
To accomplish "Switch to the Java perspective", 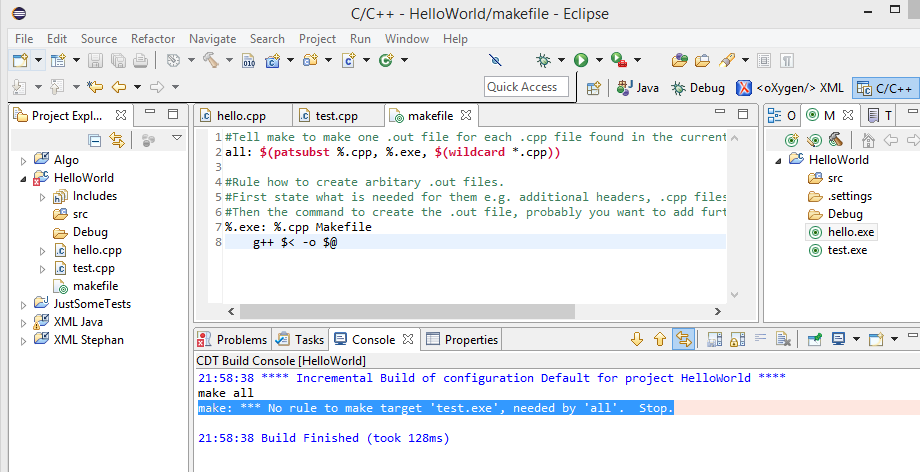I will coord(638,88).
